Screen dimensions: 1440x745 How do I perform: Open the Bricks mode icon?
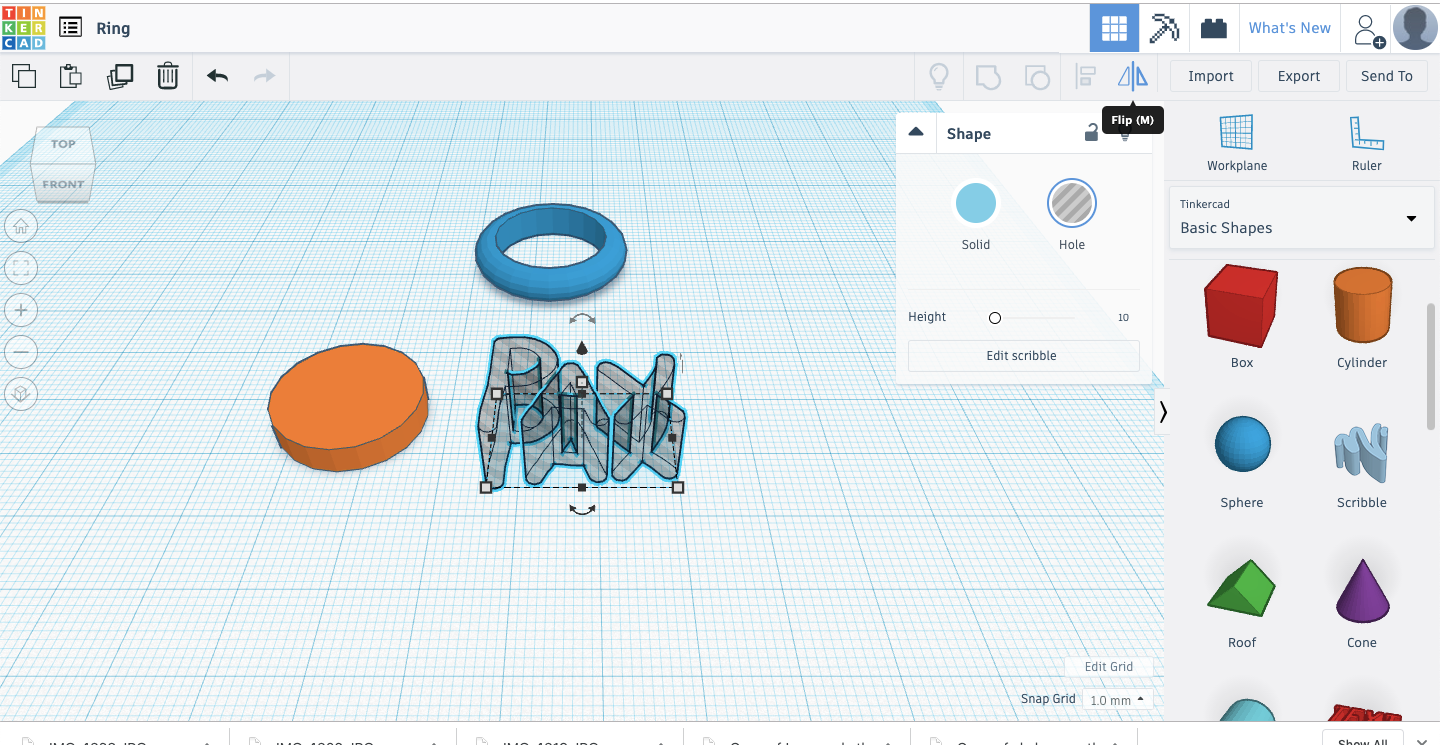click(x=1214, y=28)
